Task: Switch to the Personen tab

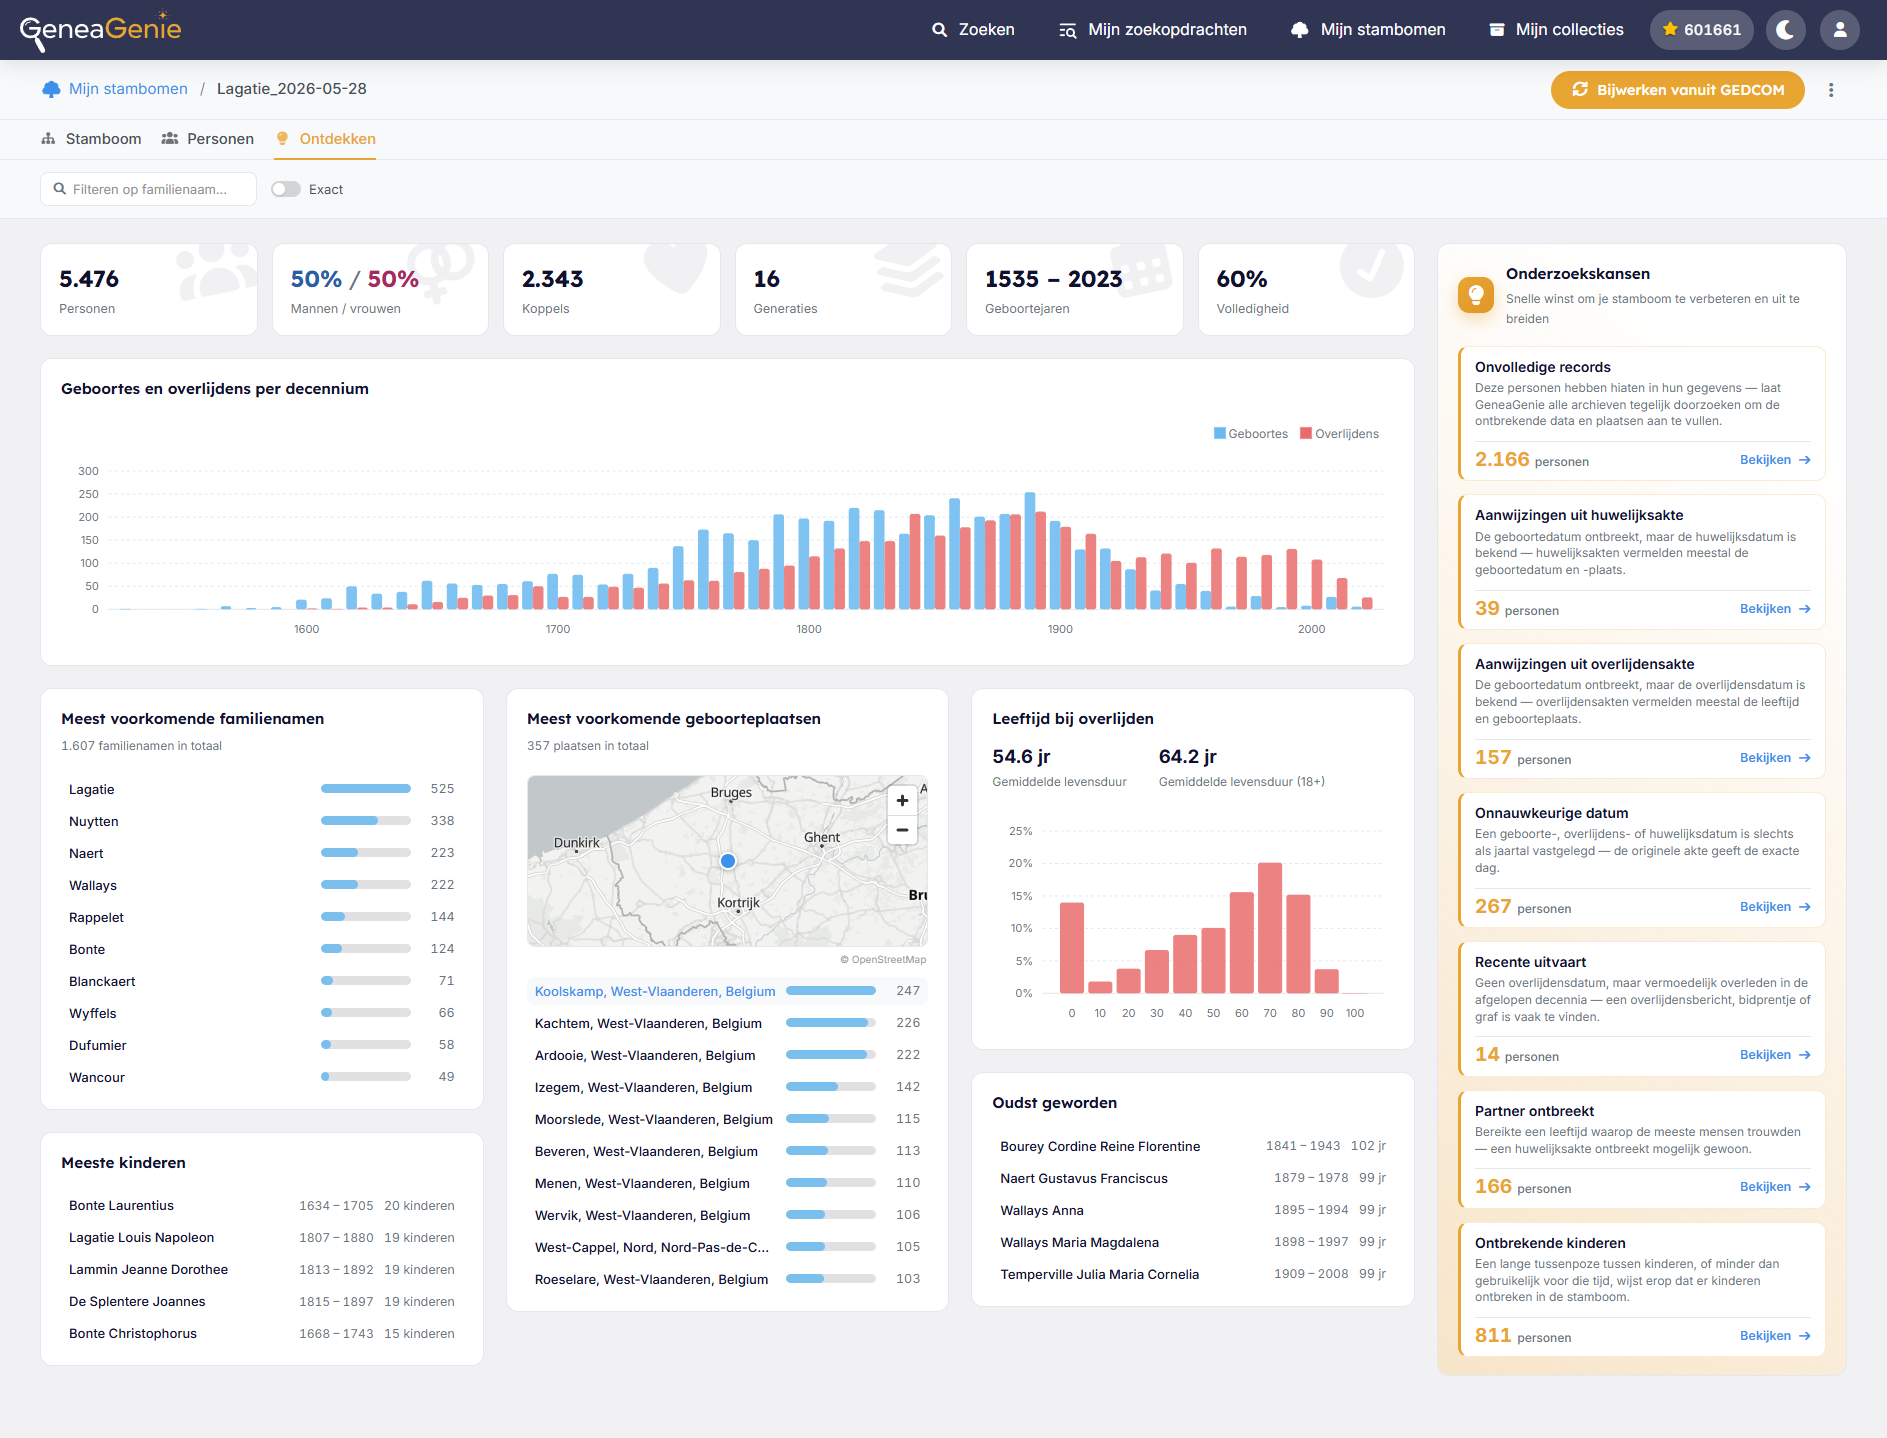Action: click(208, 139)
